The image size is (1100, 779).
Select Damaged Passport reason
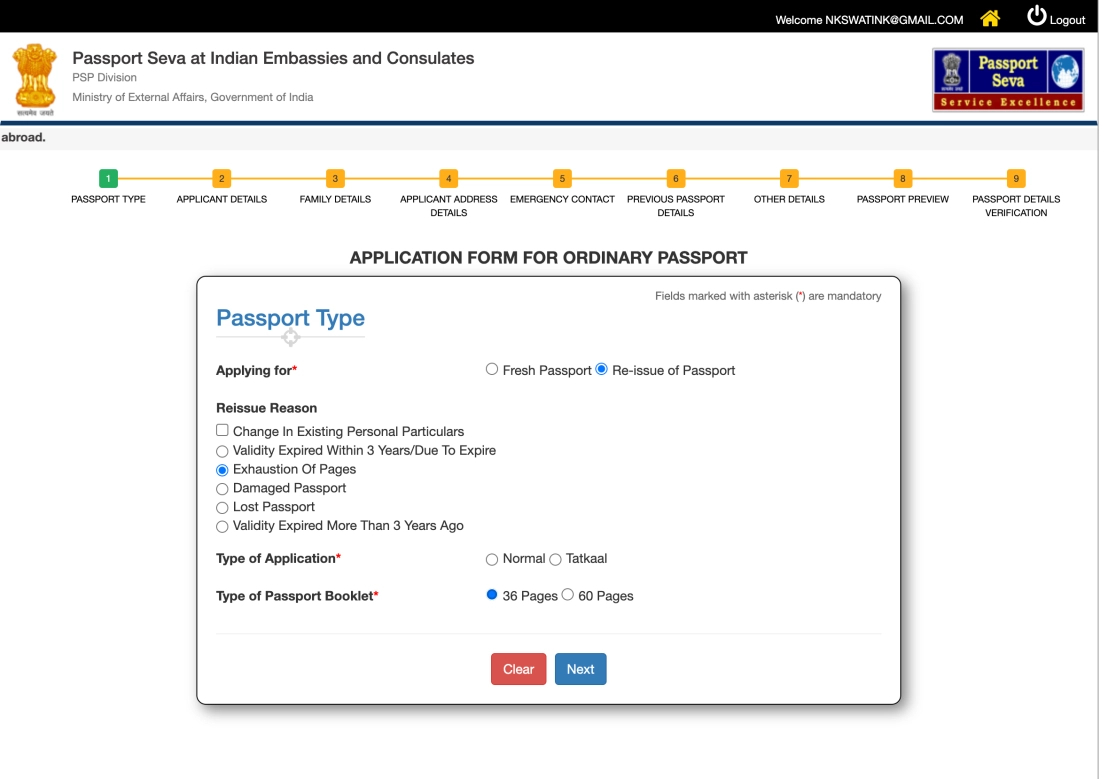222,489
